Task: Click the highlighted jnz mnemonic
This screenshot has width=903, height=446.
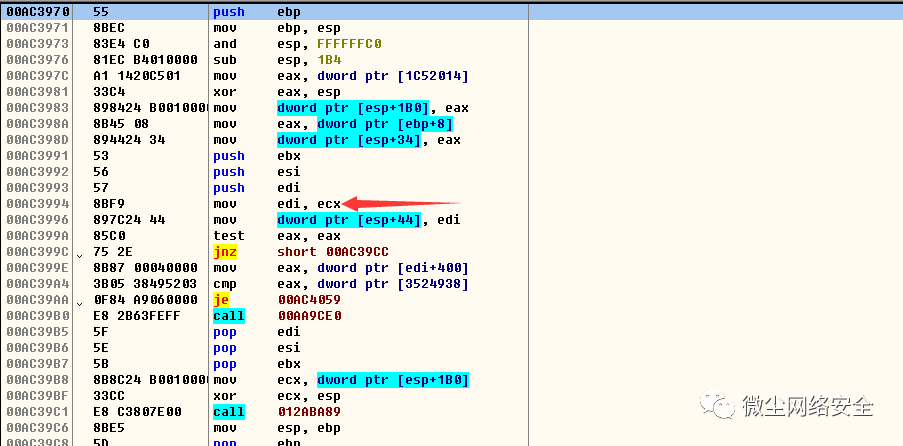Action: click(225, 252)
